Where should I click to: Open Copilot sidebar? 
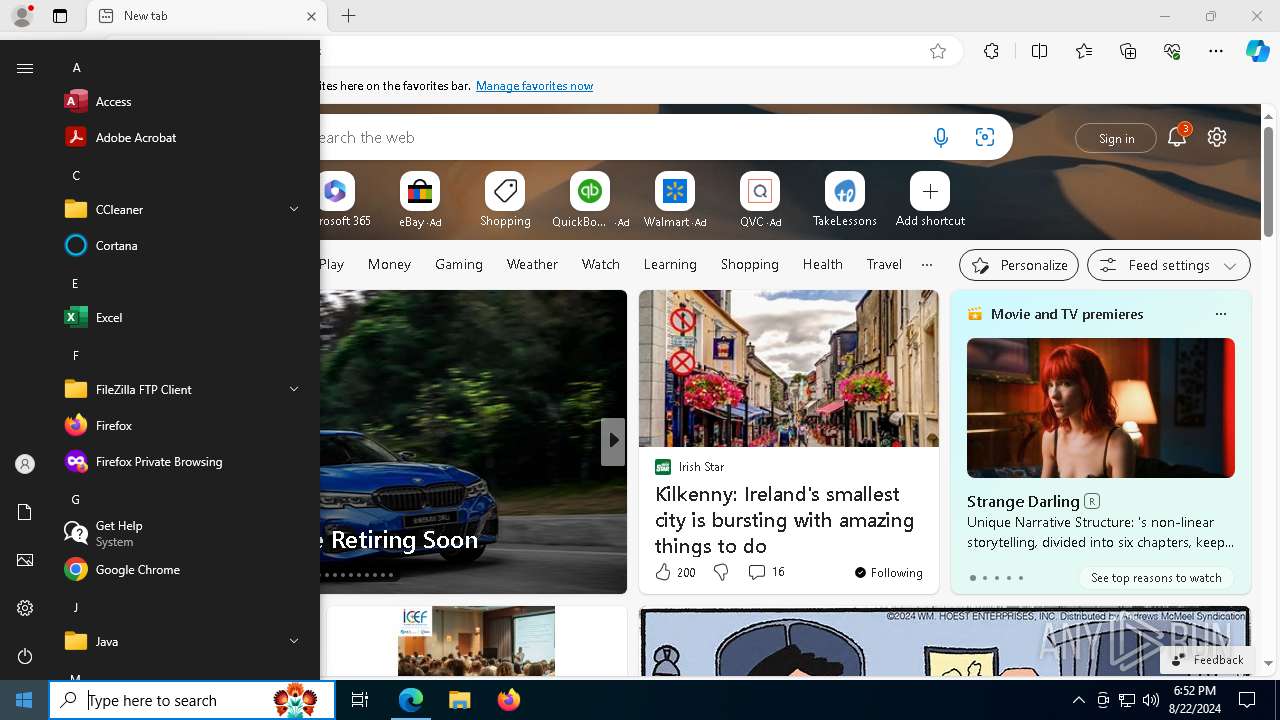point(1257,51)
